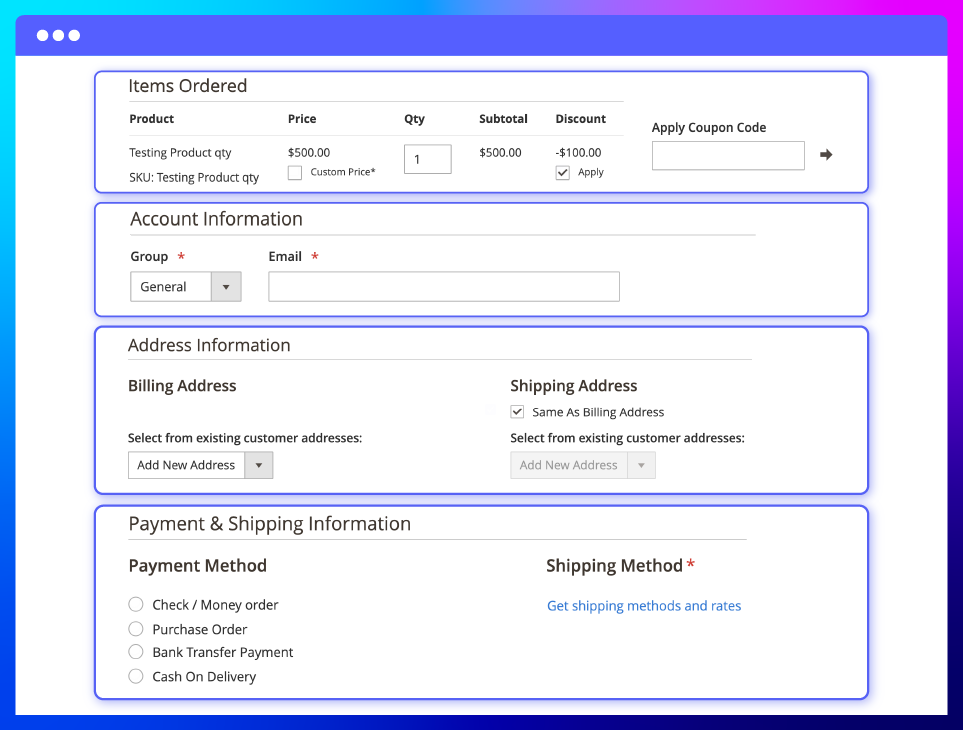The height and width of the screenshot is (730, 963).
Task: Focus the Qty input field
Action: point(427,159)
